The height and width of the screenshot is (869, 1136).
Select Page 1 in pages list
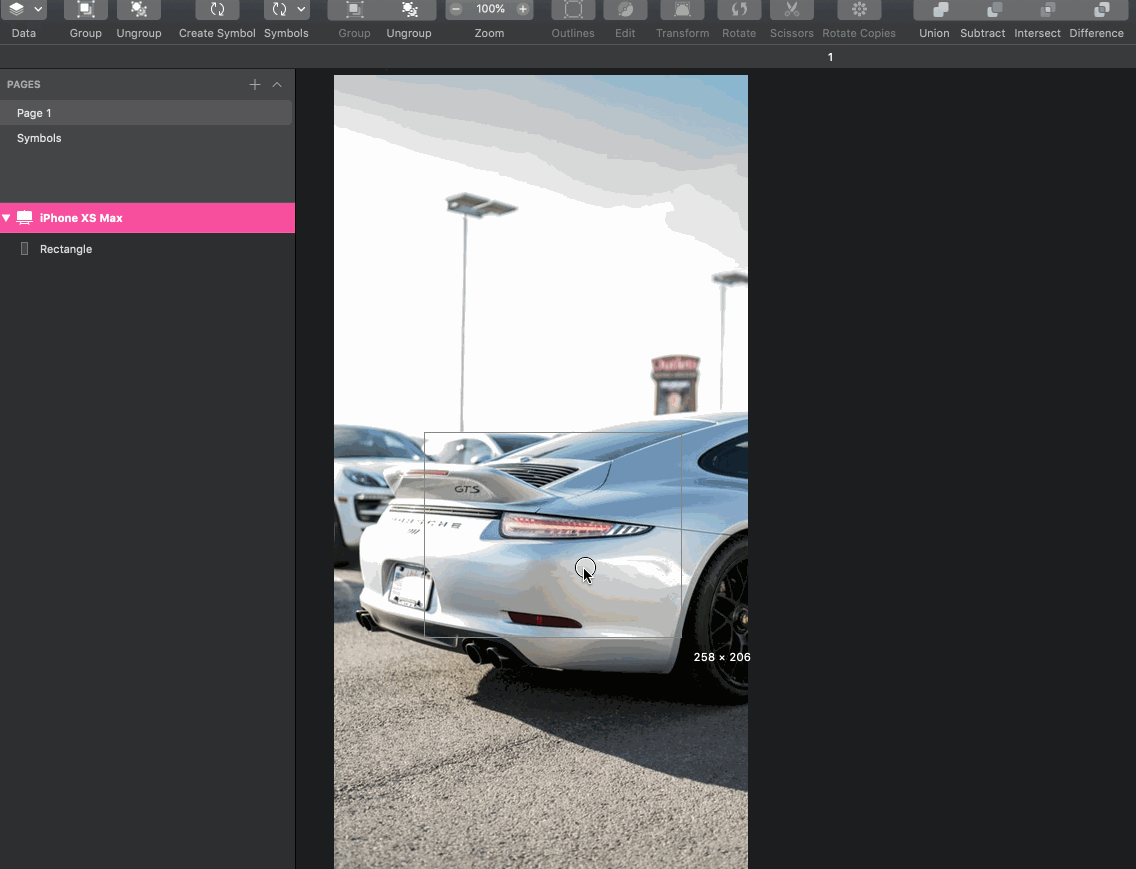pos(34,113)
